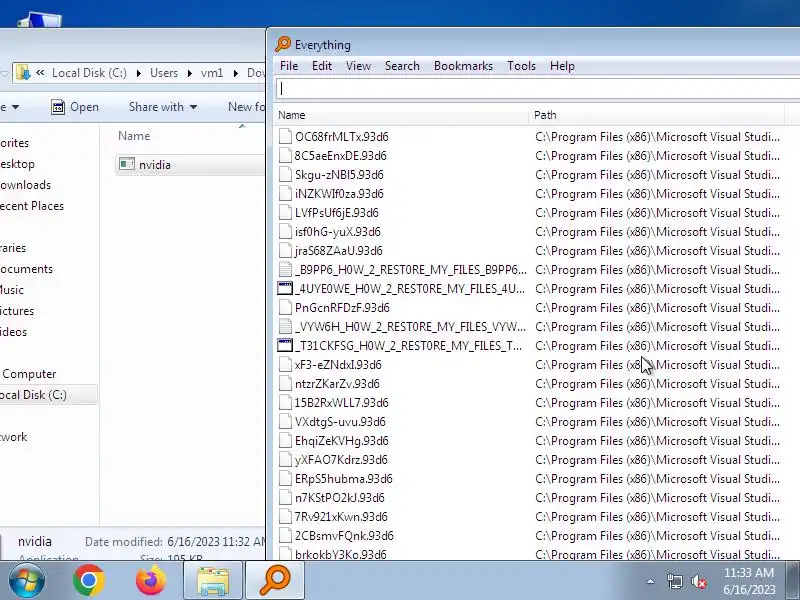
Task: Open the network tray icon
Action: [x=675, y=581]
